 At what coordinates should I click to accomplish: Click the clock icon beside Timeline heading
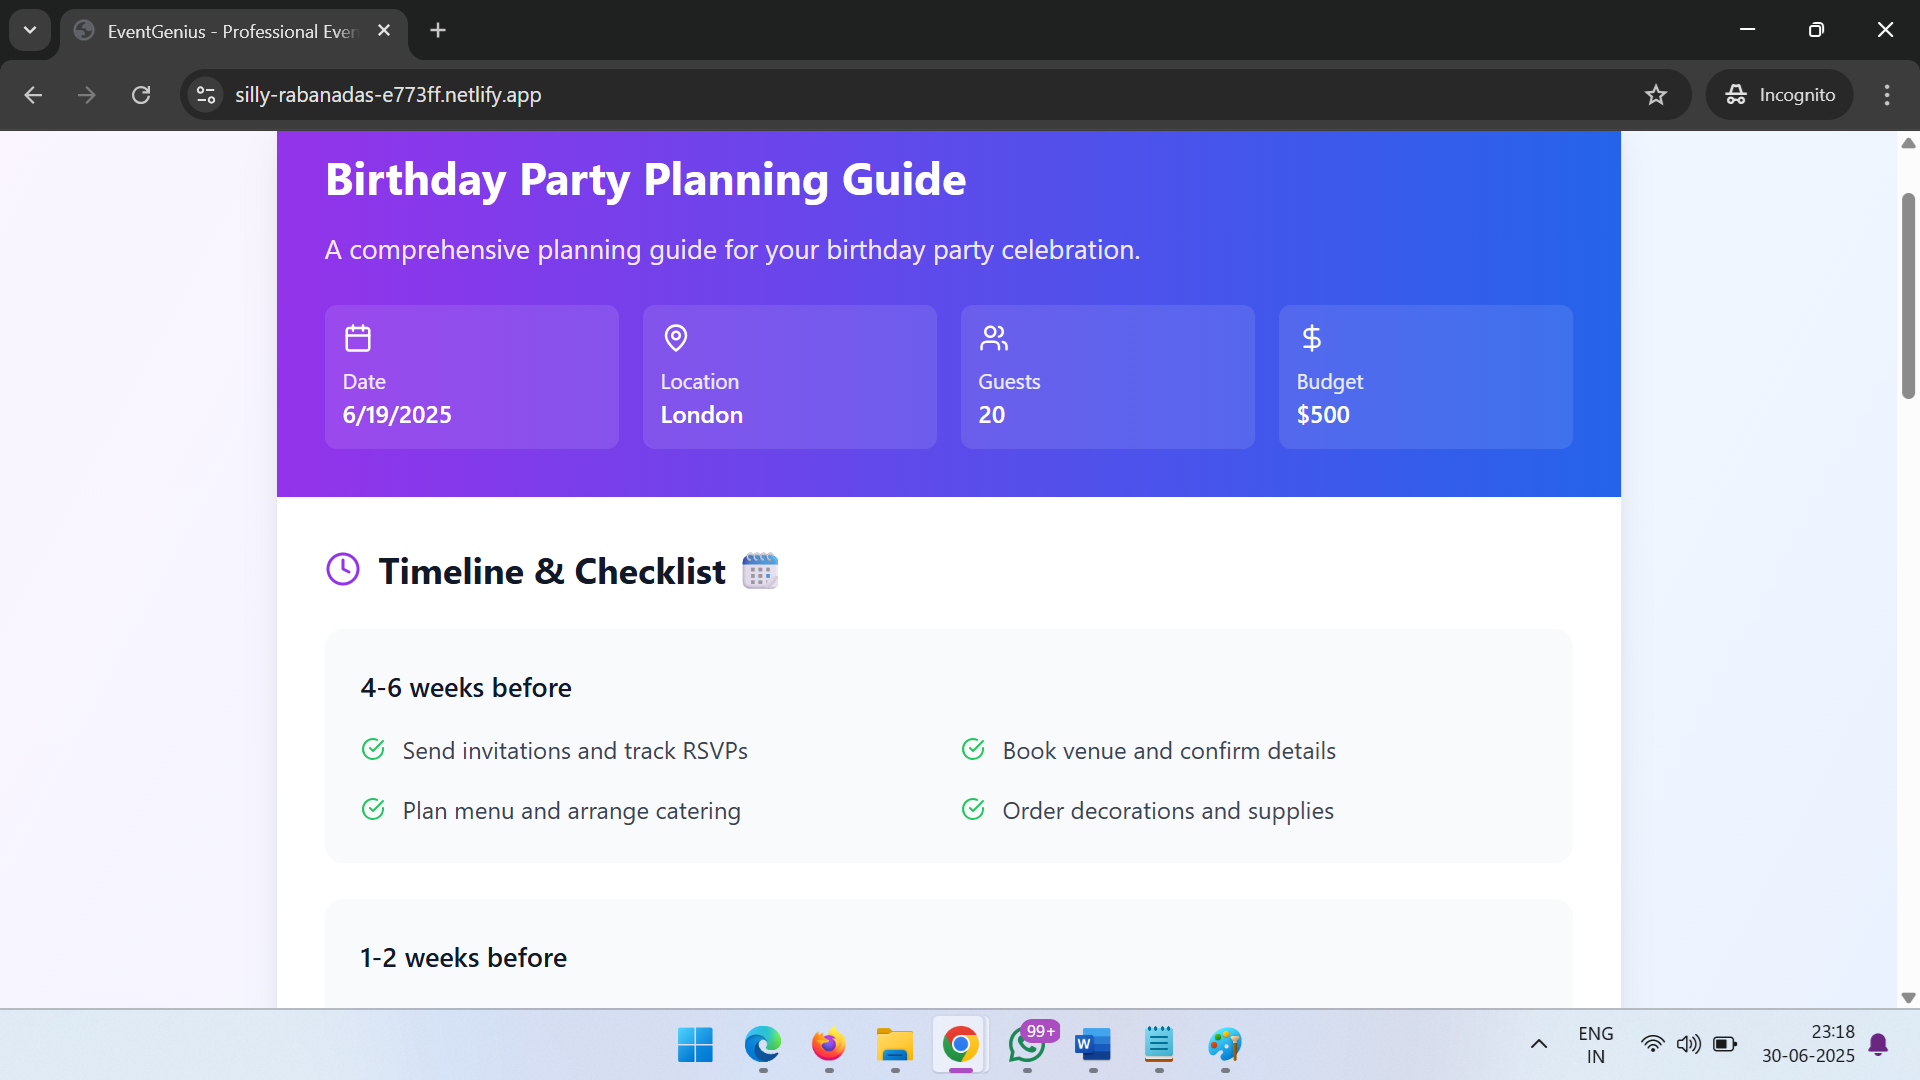[343, 570]
